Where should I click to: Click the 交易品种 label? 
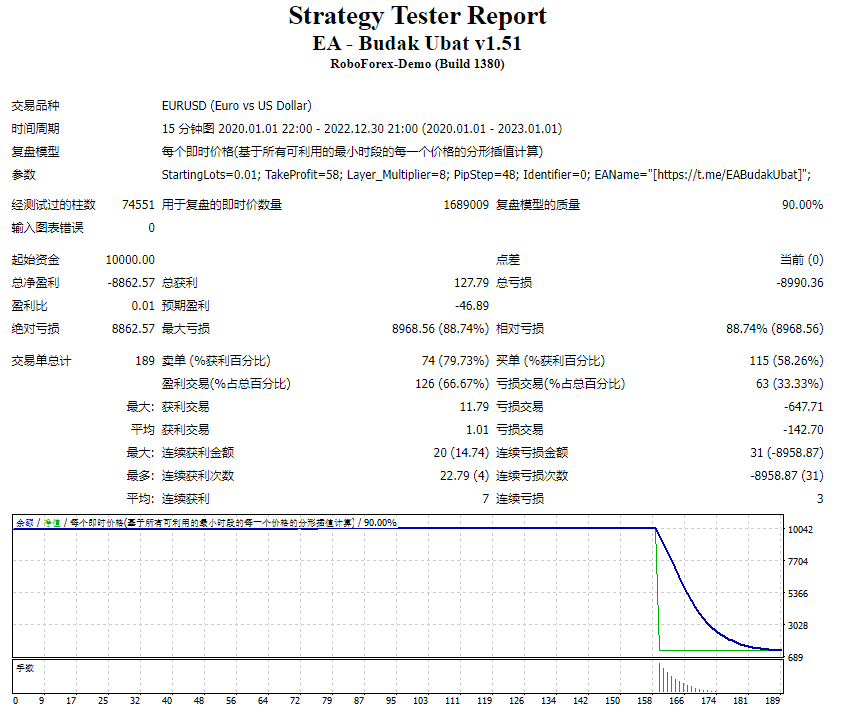tap(35, 105)
